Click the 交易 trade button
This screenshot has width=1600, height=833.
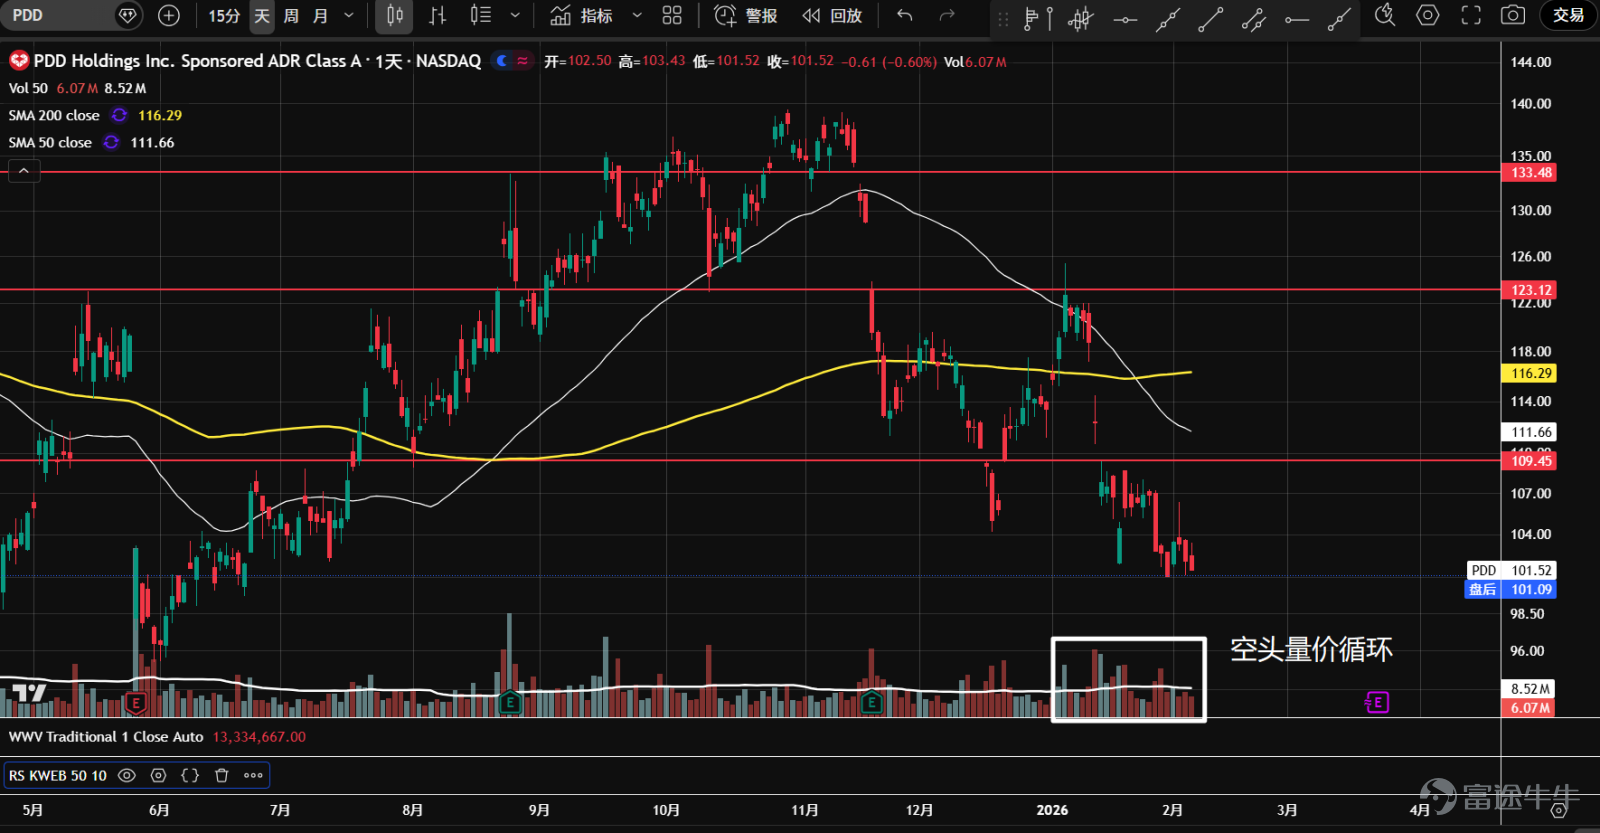pyautogui.click(x=1568, y=15)
